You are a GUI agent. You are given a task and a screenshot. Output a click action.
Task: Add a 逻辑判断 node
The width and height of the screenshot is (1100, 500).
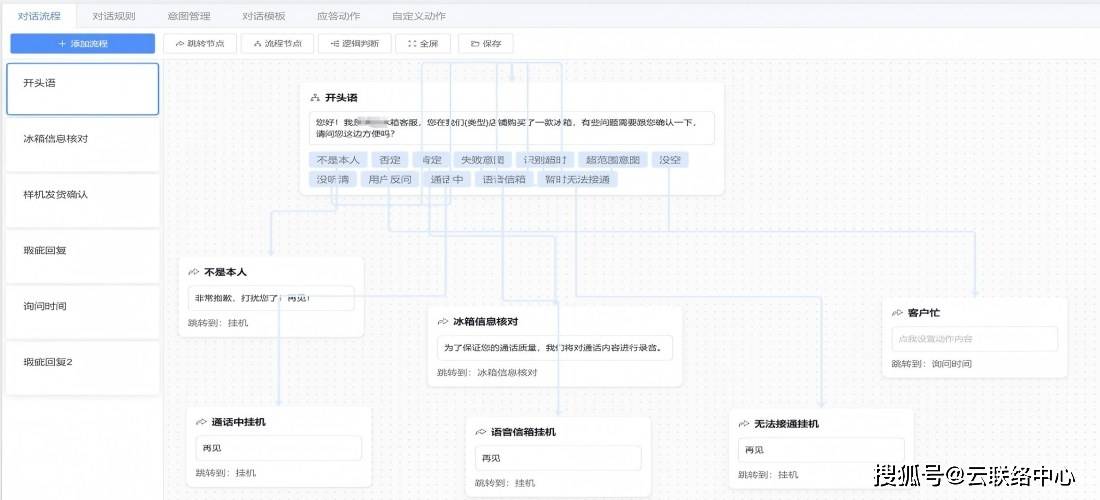tap(355, 44)
